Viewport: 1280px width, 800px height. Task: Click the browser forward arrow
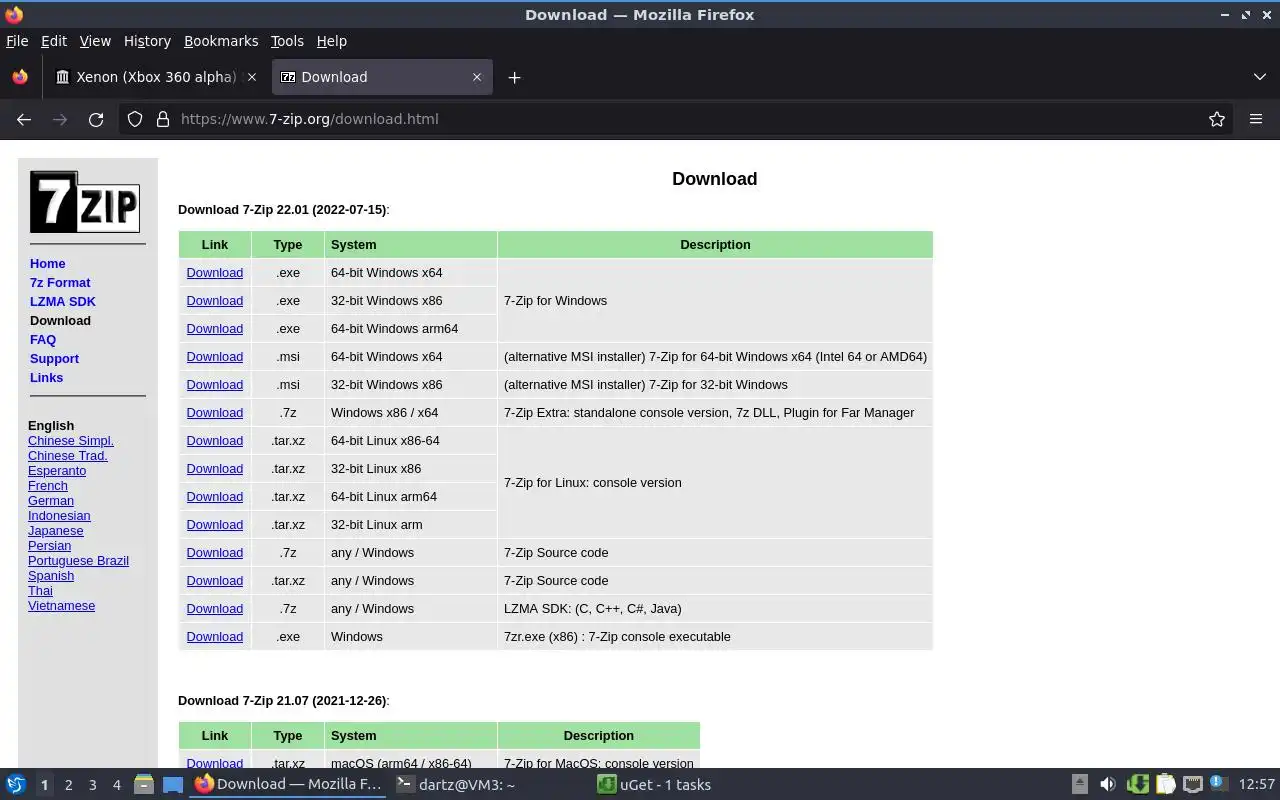(x=60, y=119)
